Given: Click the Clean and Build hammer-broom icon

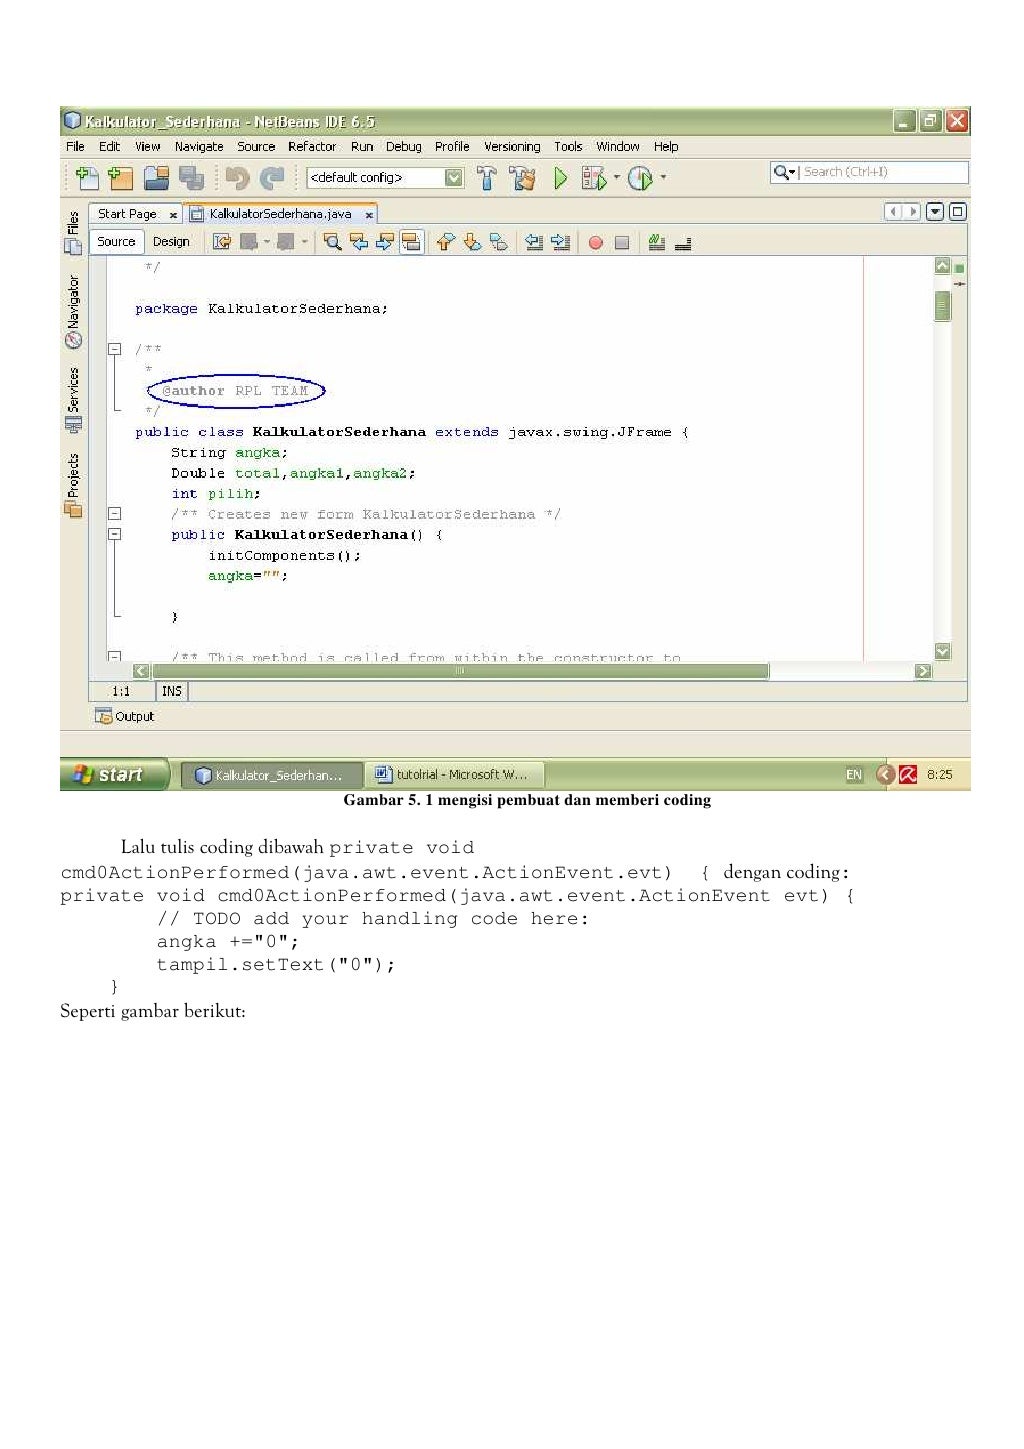Looking at the screenshot, I should (521, 178).
